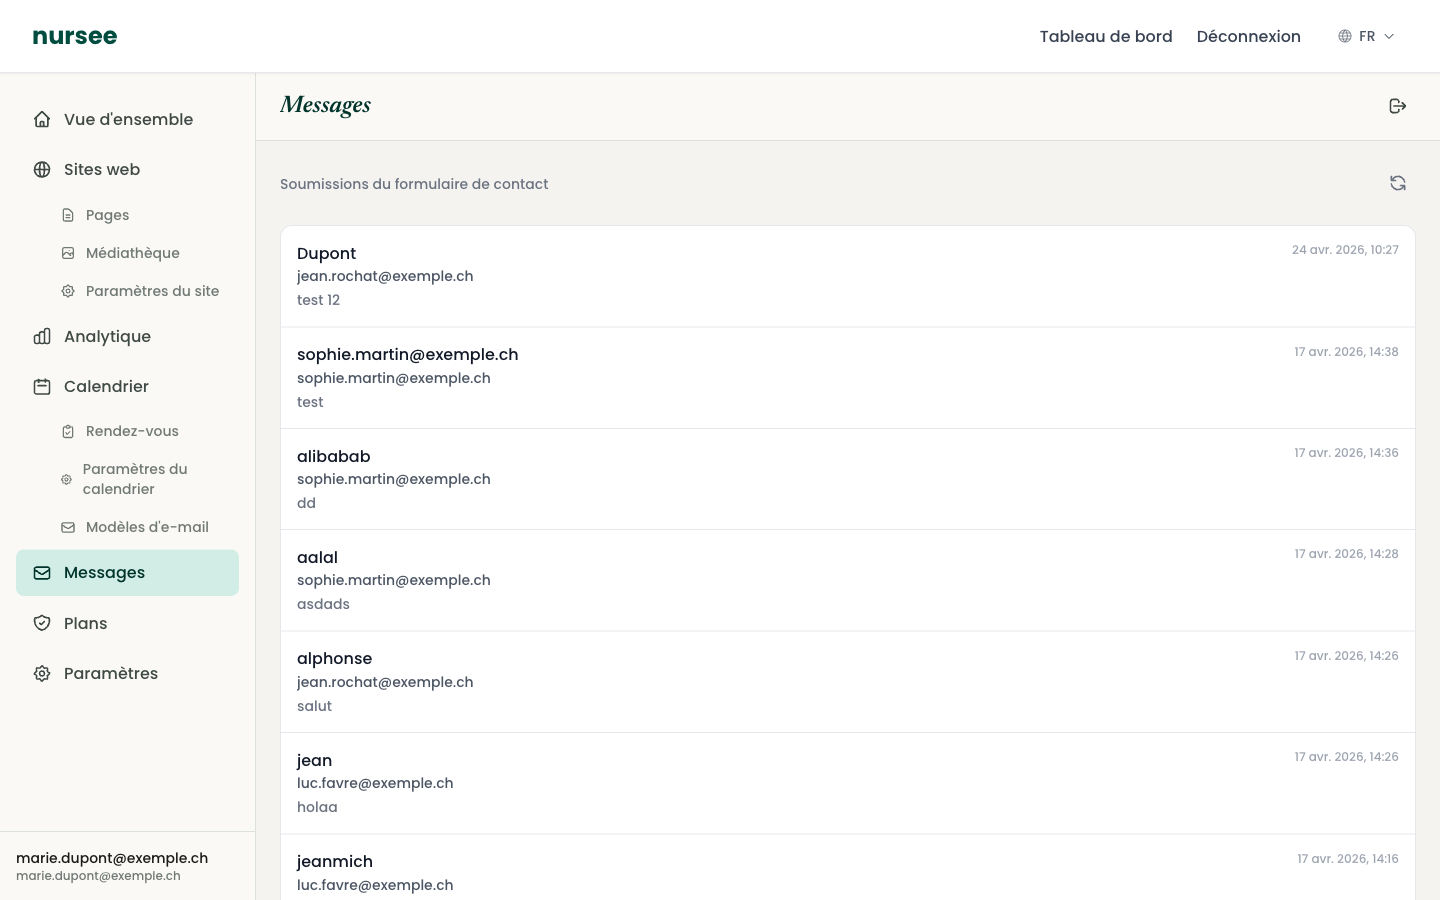Image resolution: width=1440 pixels, height=900 pixels.
Task: Click the message text 'asdads'
Action: click(x=323, y=604)
